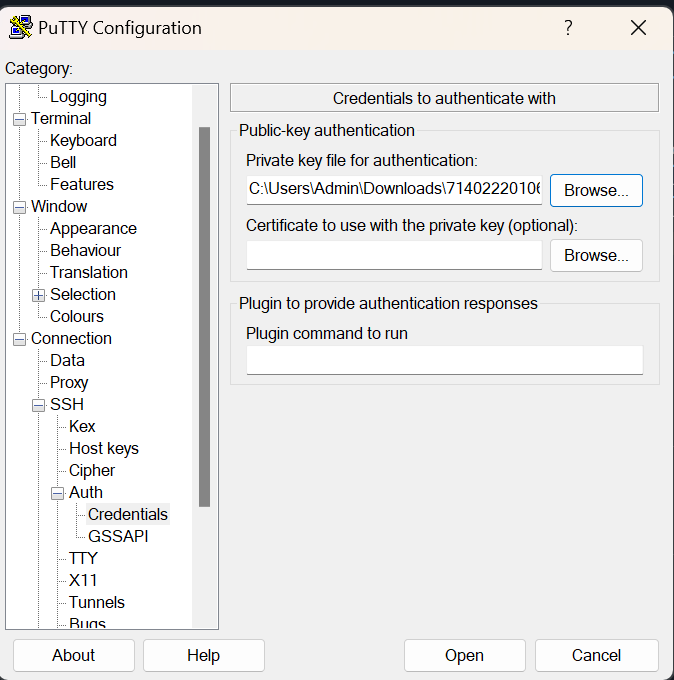Open the Behaviour settings category
Viewport: 674px width, 680px height.
tap(85, 251)
